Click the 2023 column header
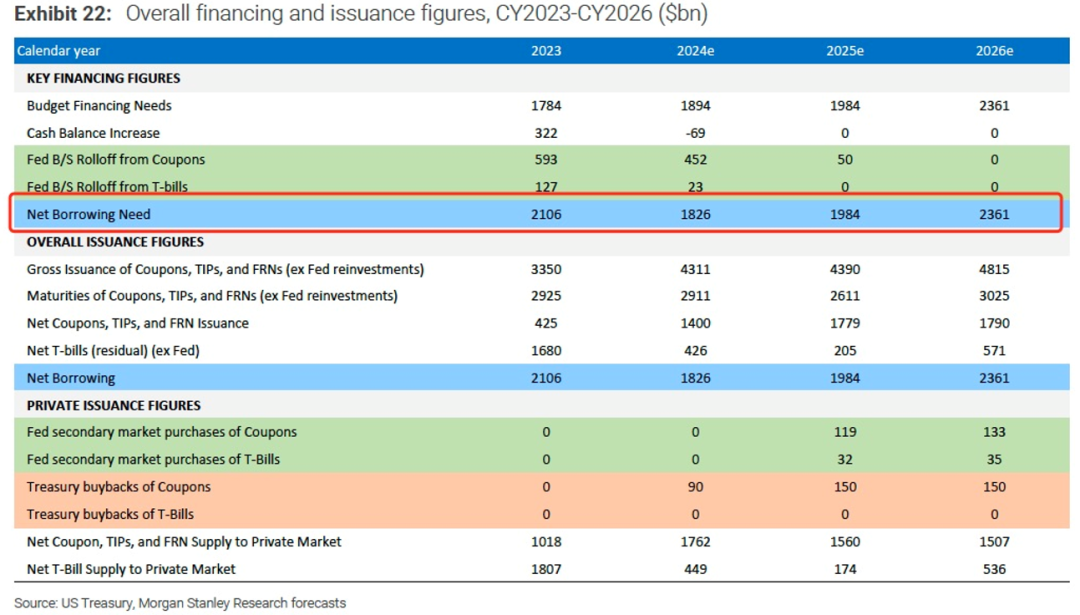The width and height of the screenshot is (1080, 615). tap(546, 51)
